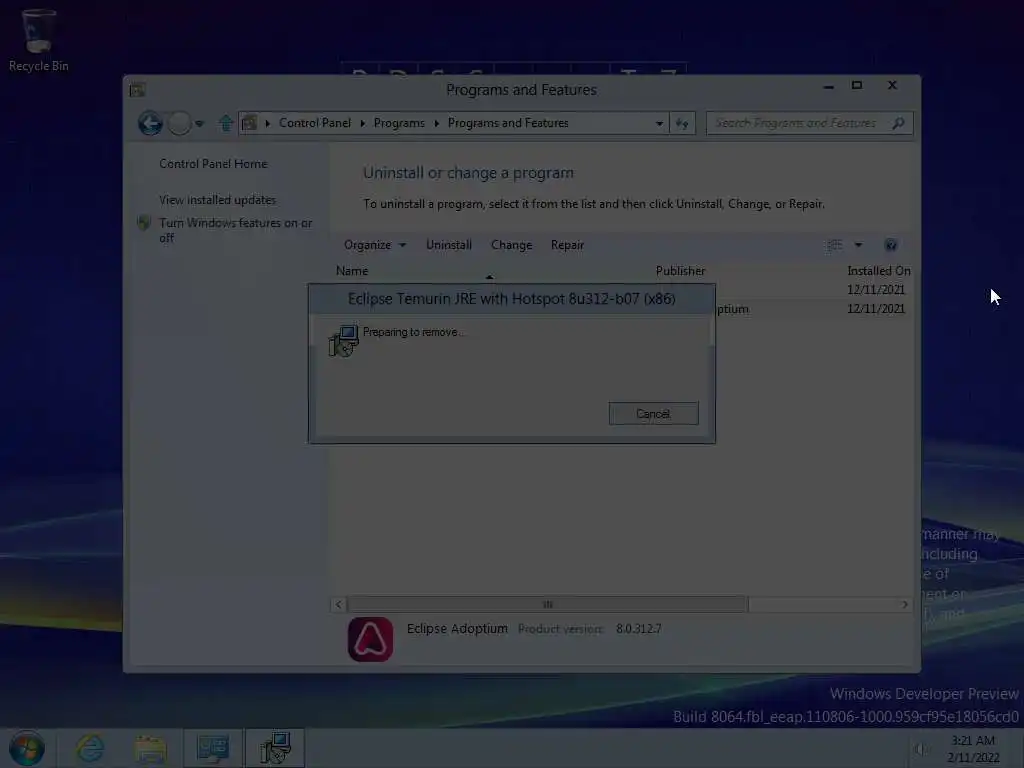Click the Programs and Features breadcrumb
The image size is (1024, 768).
pyautogui.click(x=508, y=123)
